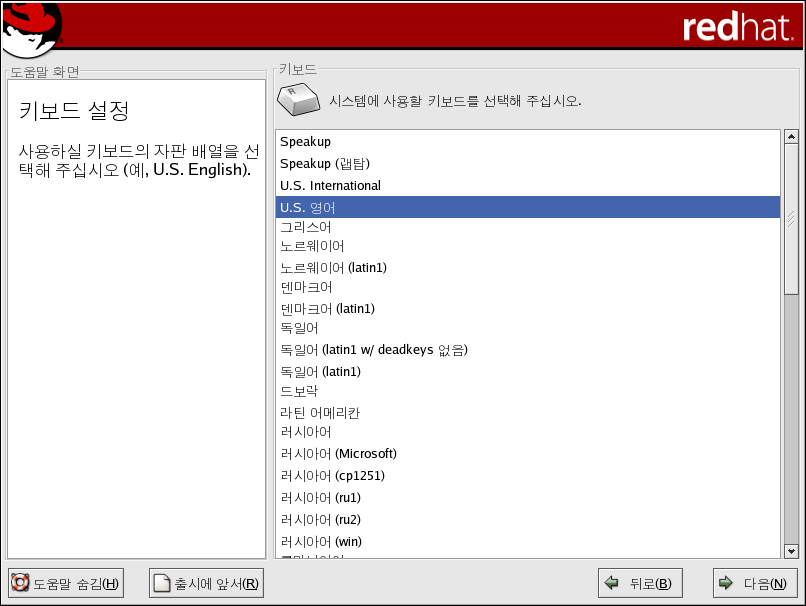Image resolution: width=806 pixels, height=606 pixels.
Task: Pick the 라틴 어메리칸 layout
Action: coord(320,413)
